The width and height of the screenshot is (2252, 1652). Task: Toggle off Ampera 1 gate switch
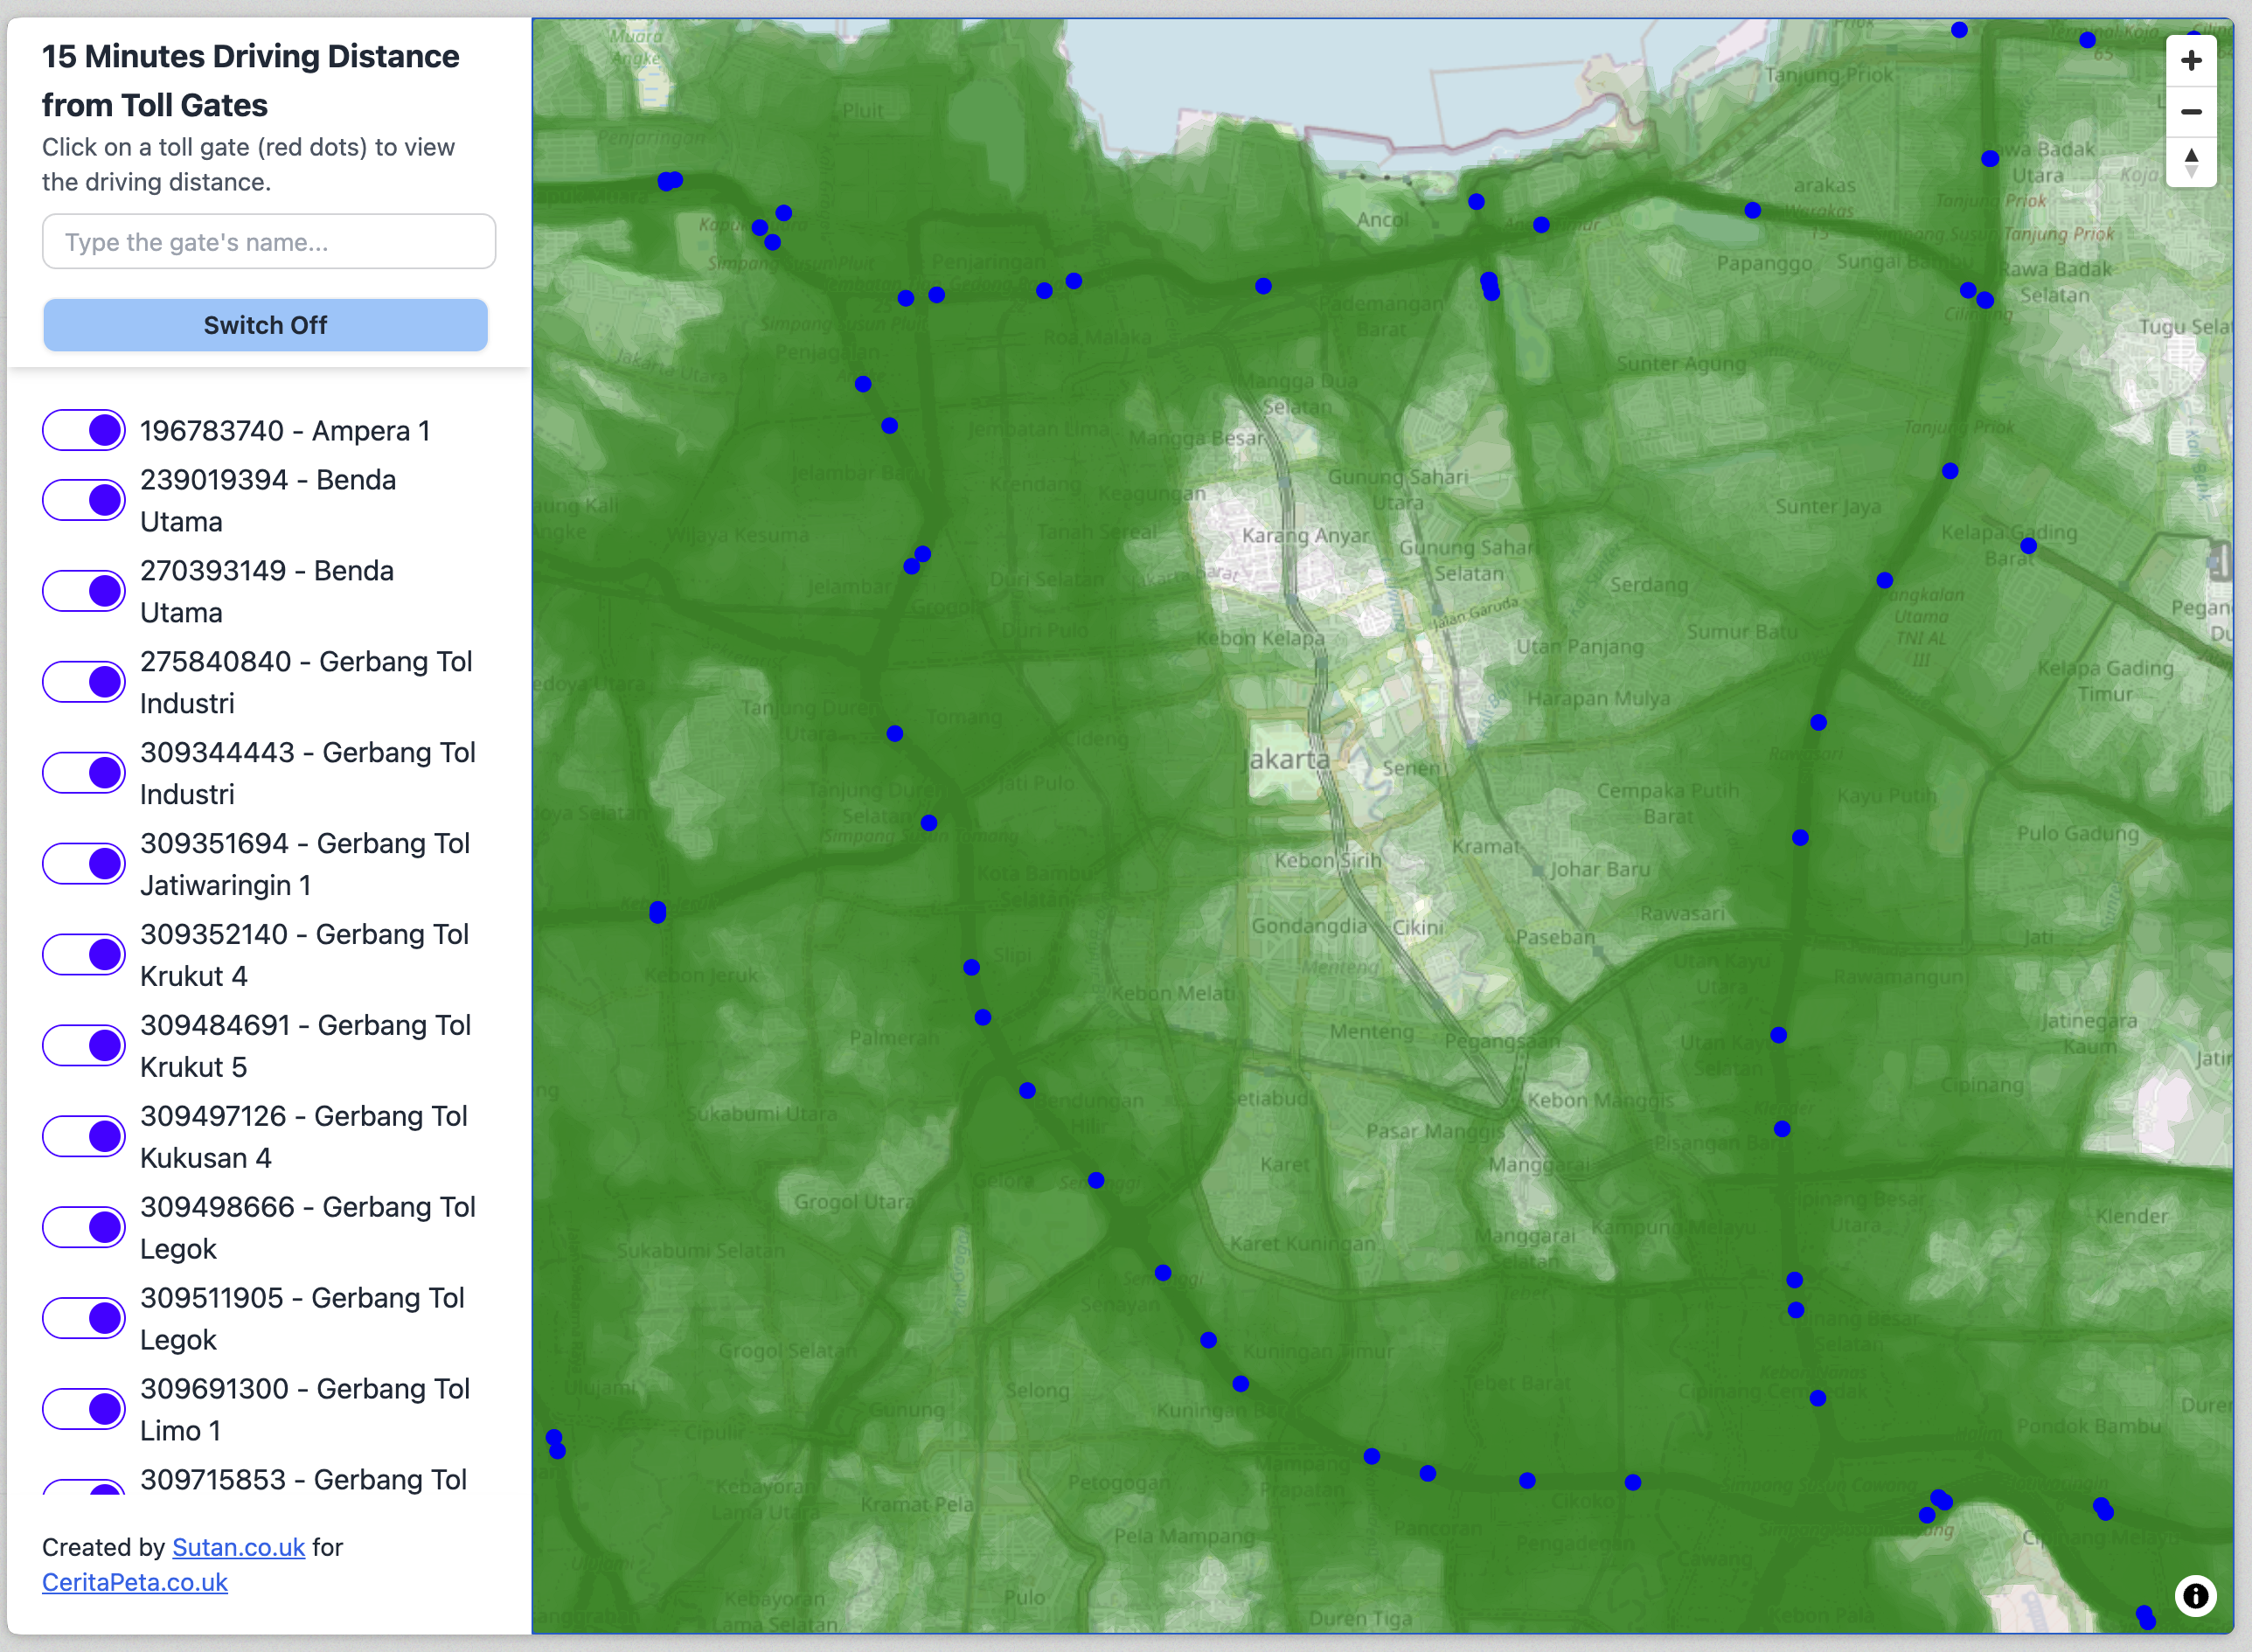(84, 431)
